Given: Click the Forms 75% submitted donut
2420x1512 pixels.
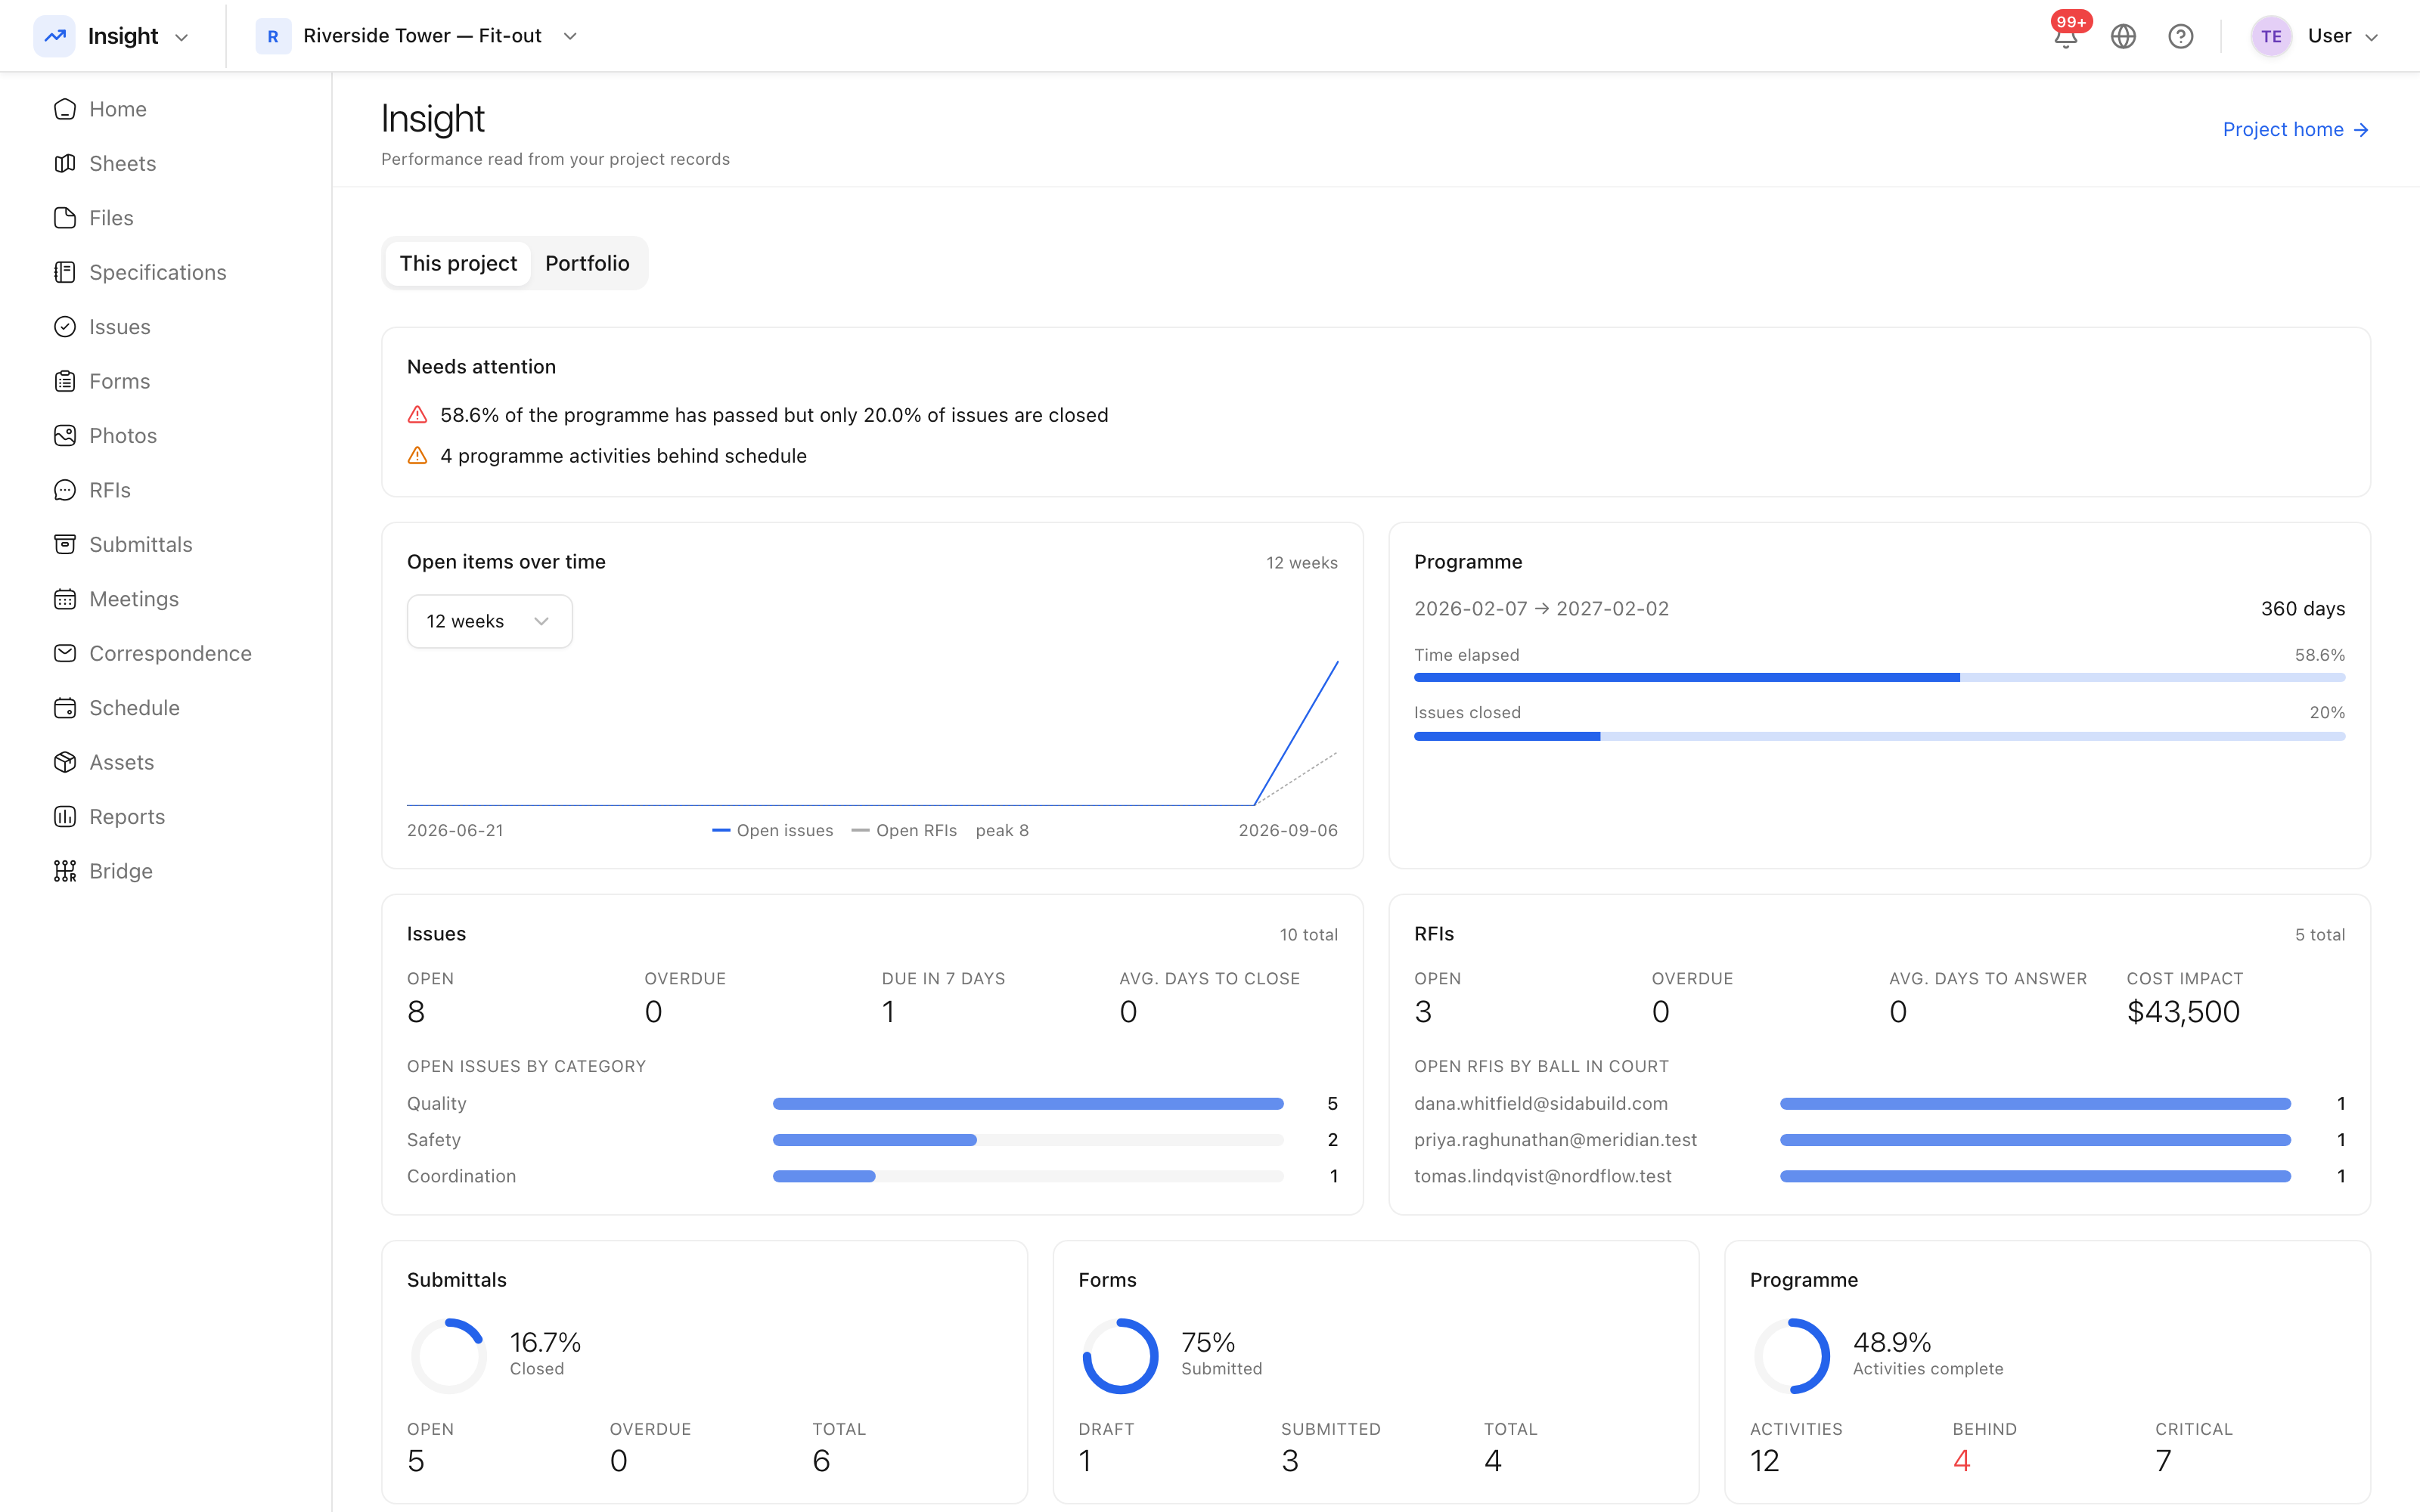Looking at the screenshot, I should (1120, 1355).
